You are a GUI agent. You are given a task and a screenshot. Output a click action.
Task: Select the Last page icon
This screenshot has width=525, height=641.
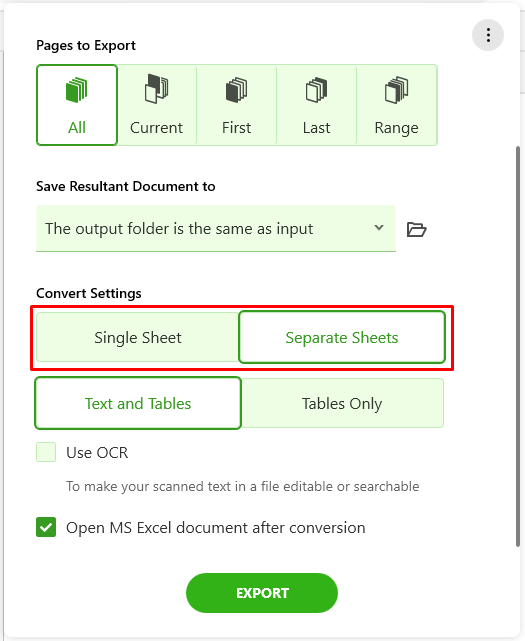click(316, 90)
